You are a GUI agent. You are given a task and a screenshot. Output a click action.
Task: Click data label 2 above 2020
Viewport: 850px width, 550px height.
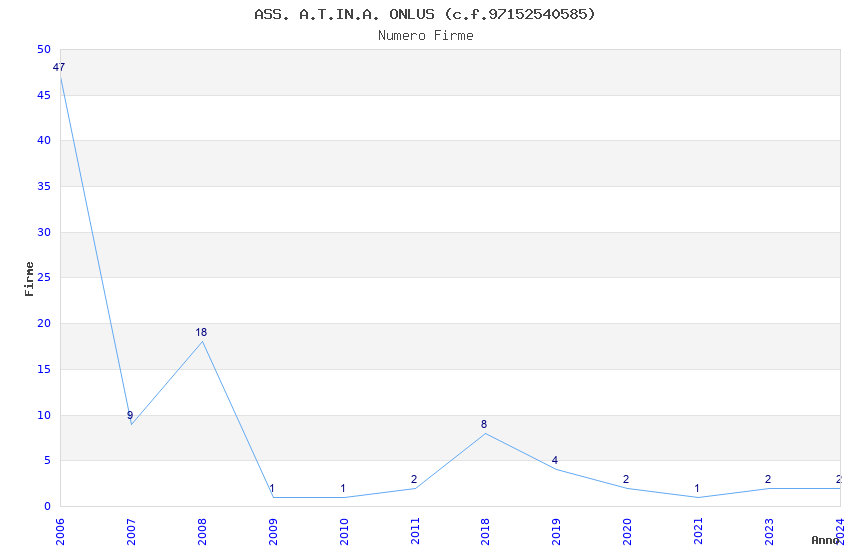pos(626,479)
